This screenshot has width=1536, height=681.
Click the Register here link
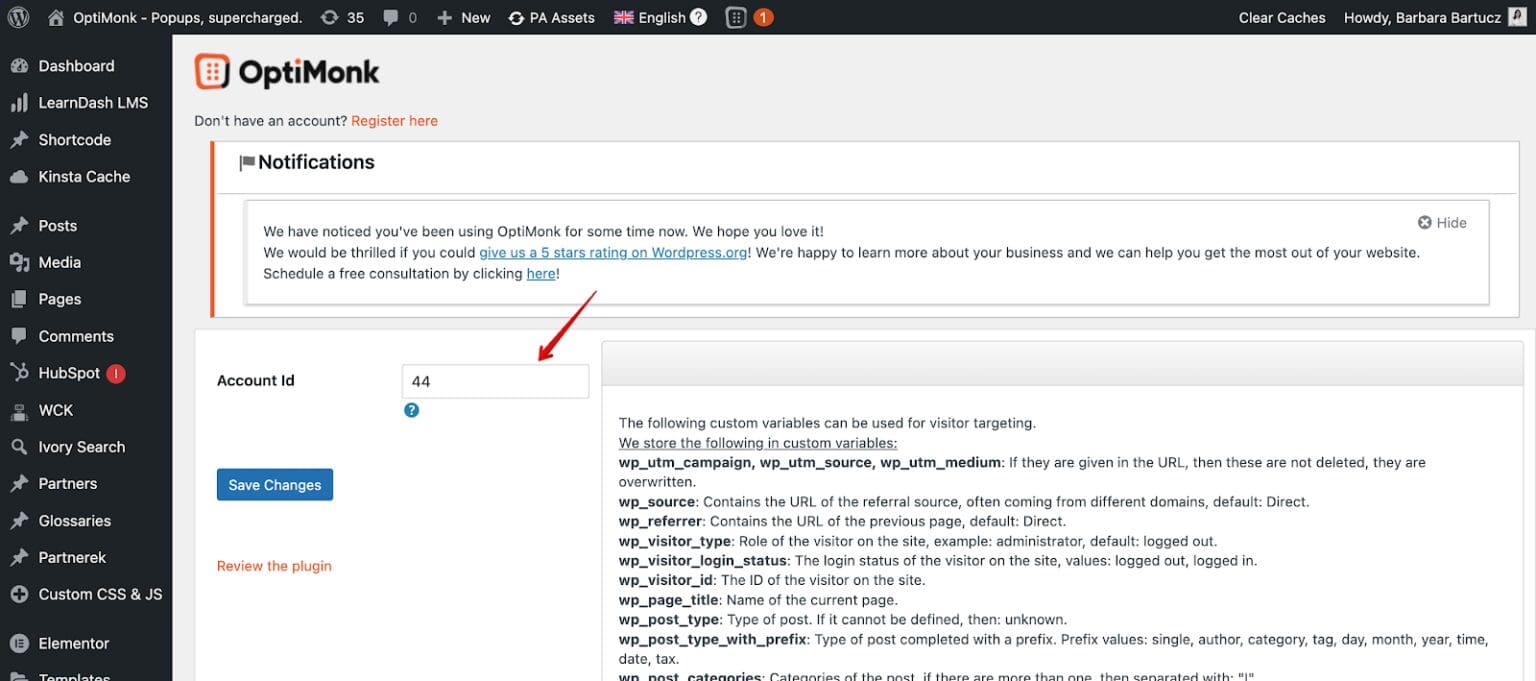(x=394, y=121)
